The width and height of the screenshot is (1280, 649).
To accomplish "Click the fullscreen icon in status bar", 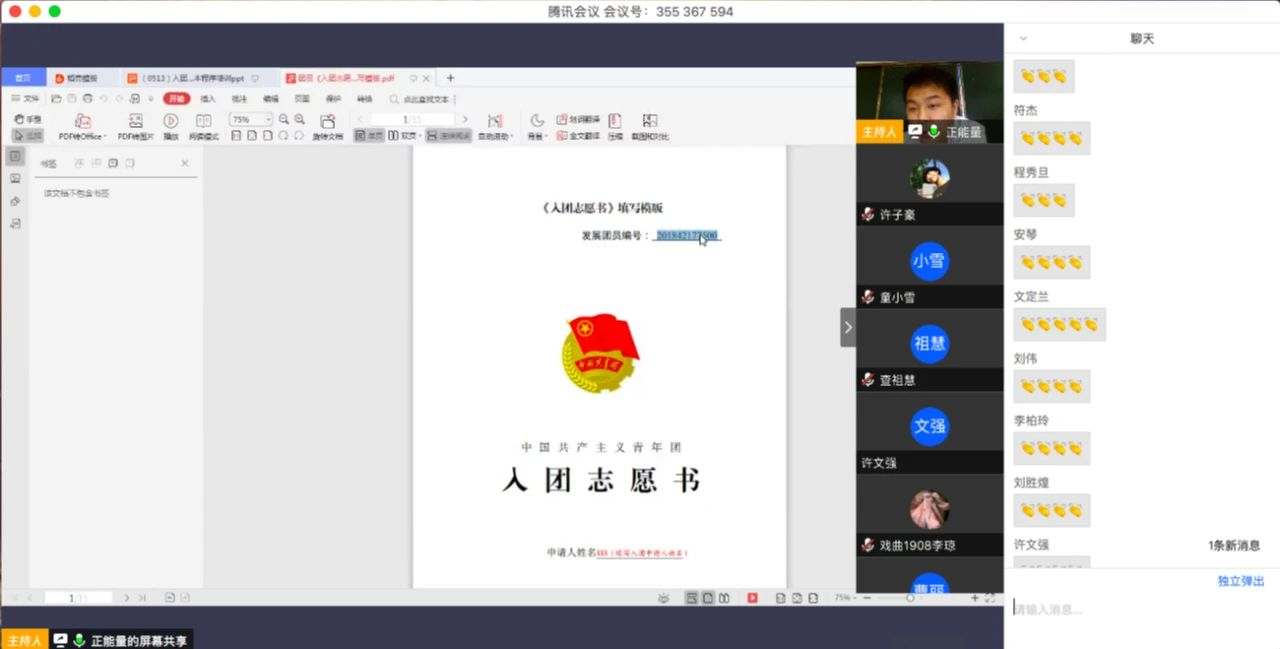I will (990, 598).
